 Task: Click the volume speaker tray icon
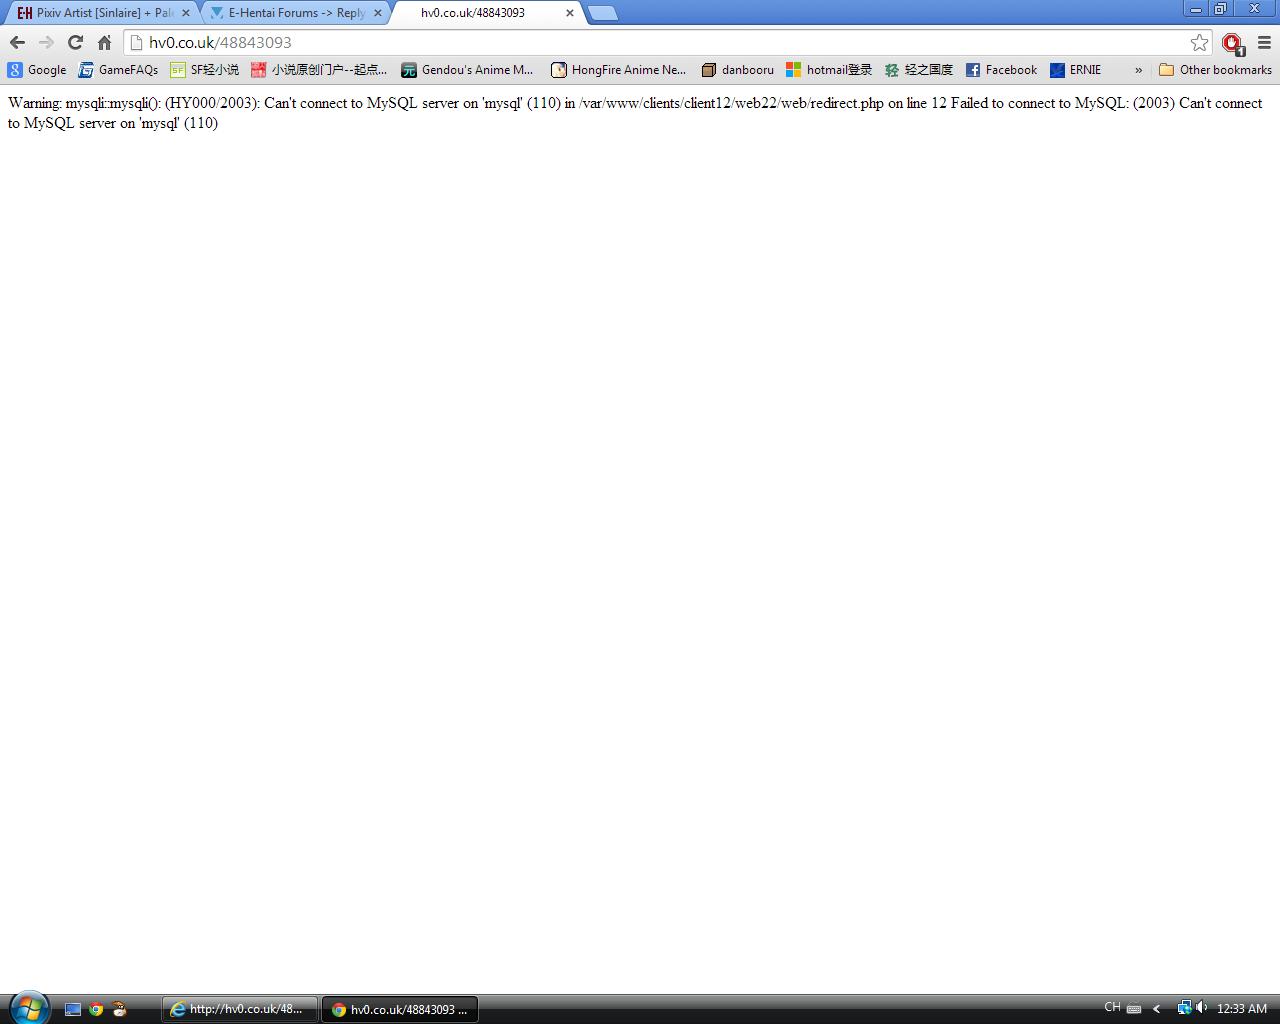tap(1201, 1008)
